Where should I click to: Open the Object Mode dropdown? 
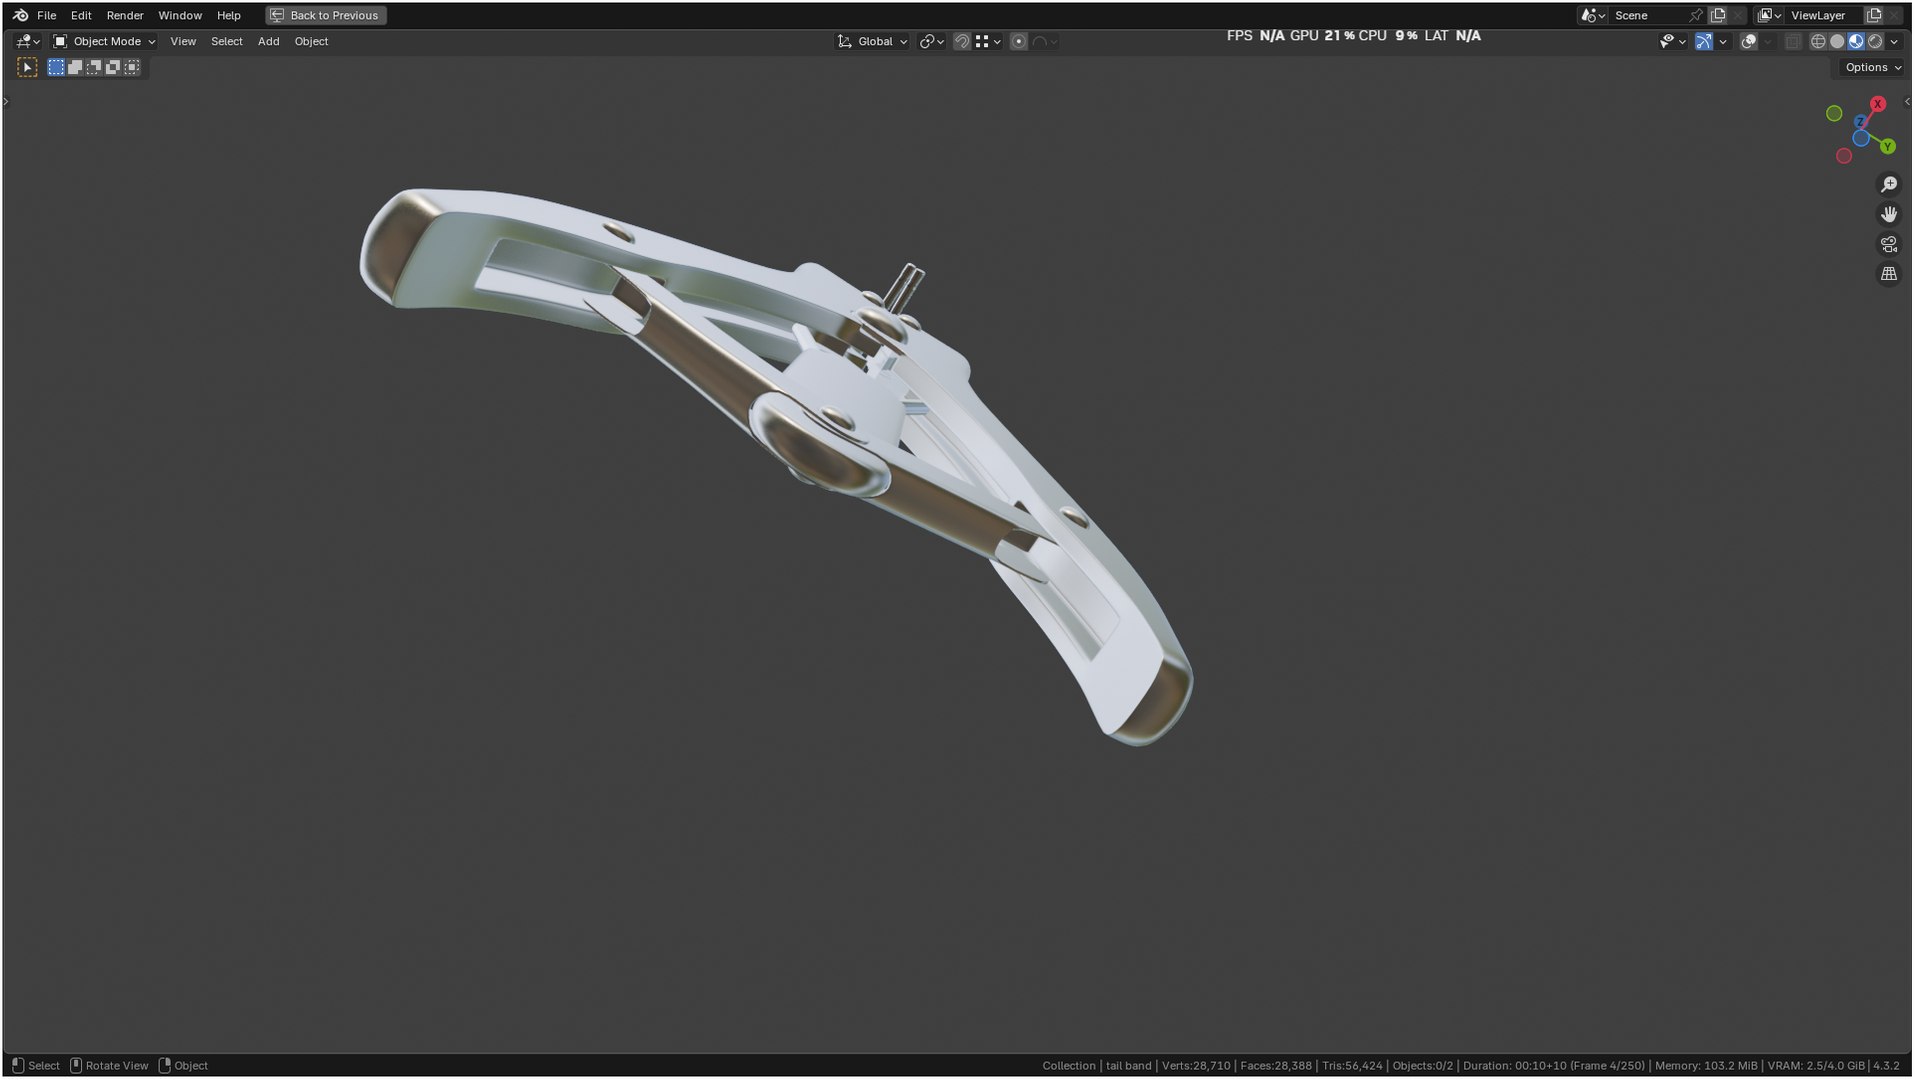tap(104, 41)
